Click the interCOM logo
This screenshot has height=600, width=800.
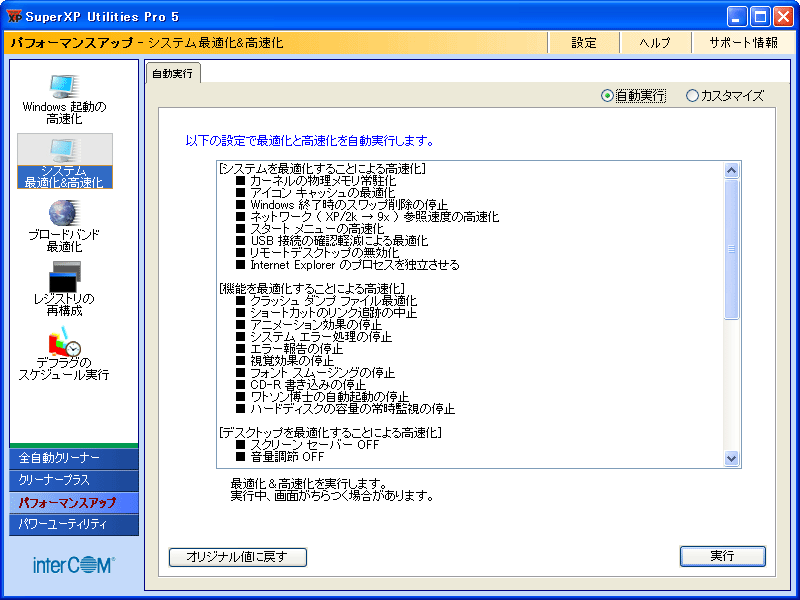74,565
